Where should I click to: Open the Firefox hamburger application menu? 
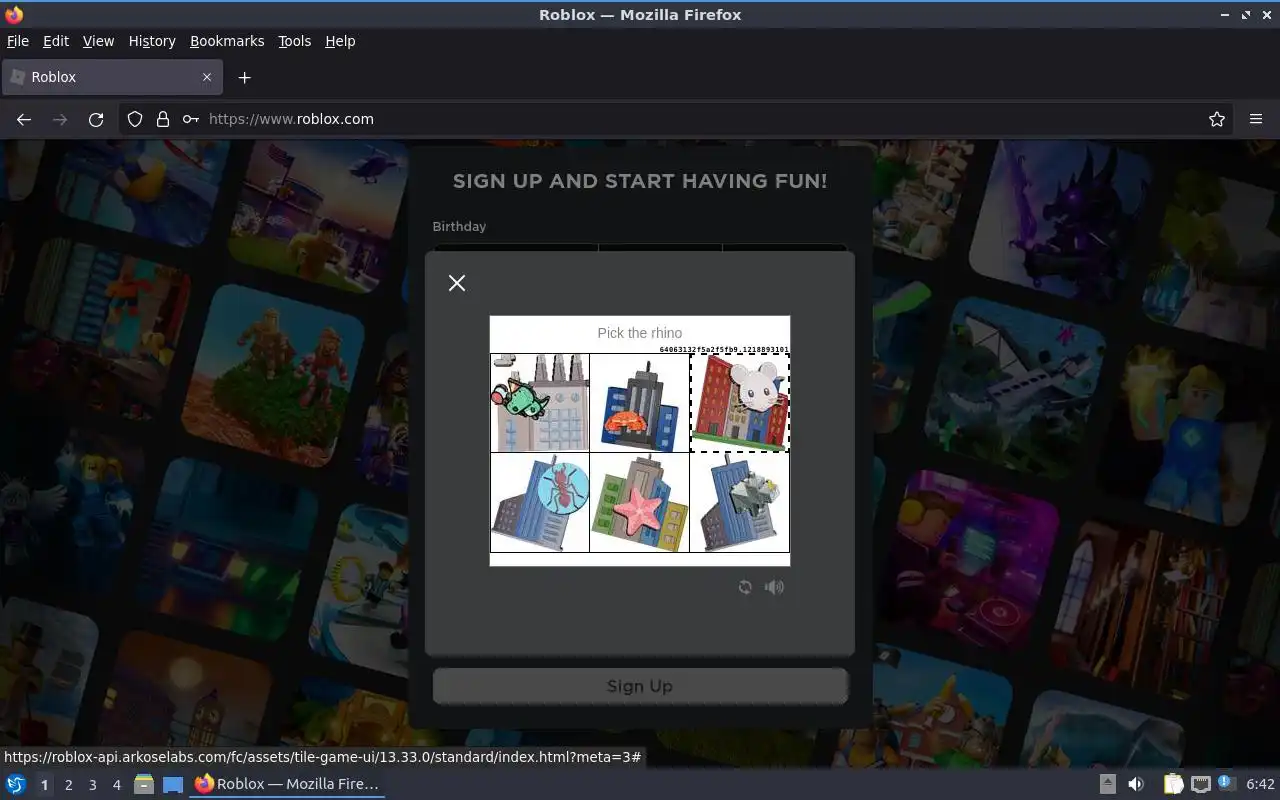click(x=1256, y=119)
